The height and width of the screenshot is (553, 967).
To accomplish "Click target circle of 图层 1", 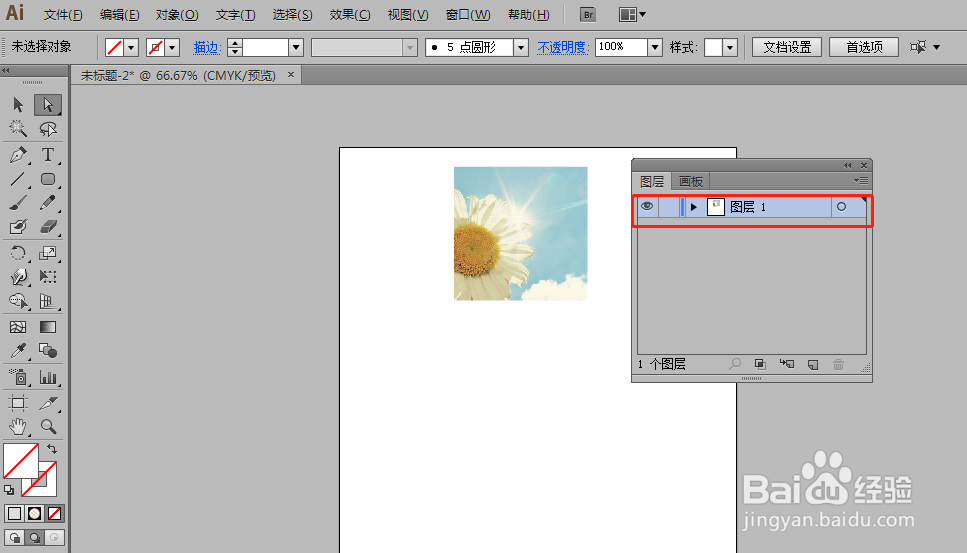I will (841, 207).
